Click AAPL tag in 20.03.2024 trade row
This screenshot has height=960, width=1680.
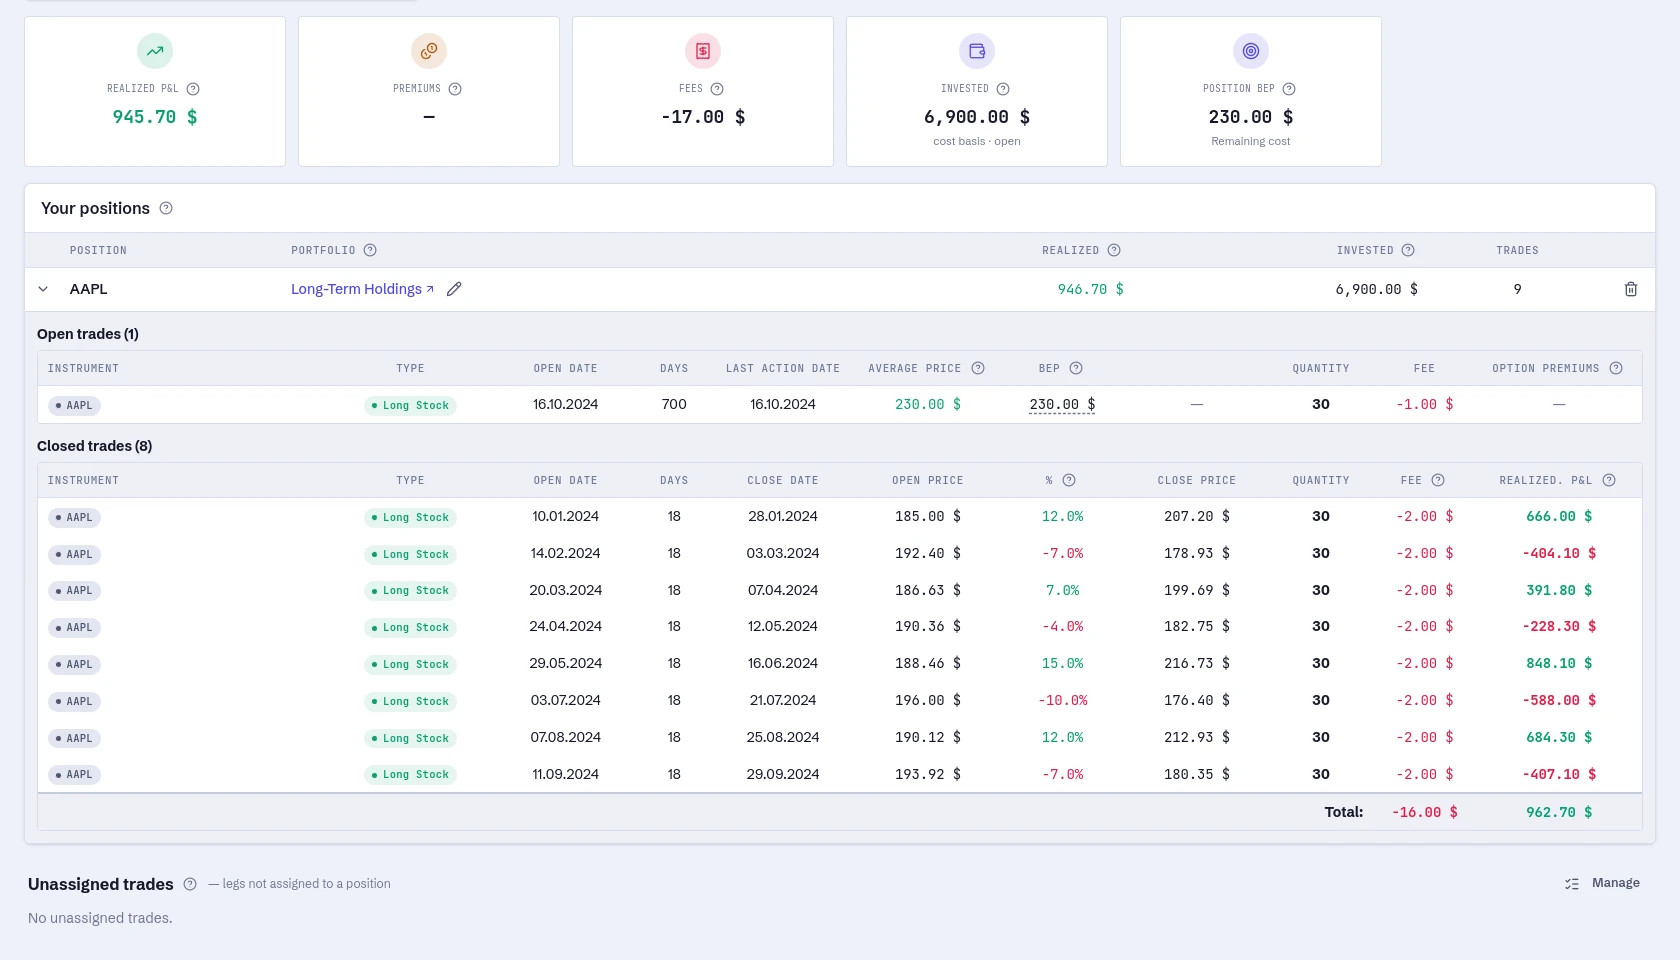[74, 591]
